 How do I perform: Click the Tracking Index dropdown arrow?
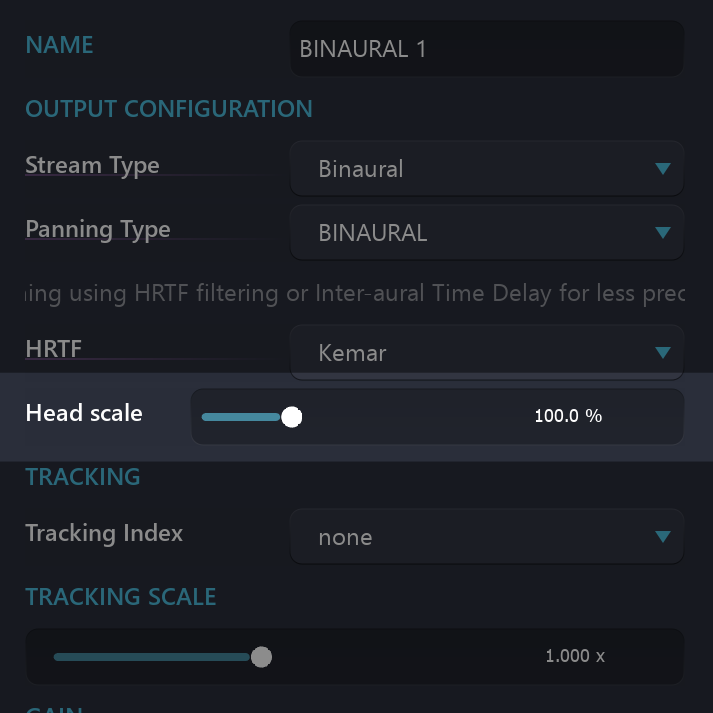[662, 537]
